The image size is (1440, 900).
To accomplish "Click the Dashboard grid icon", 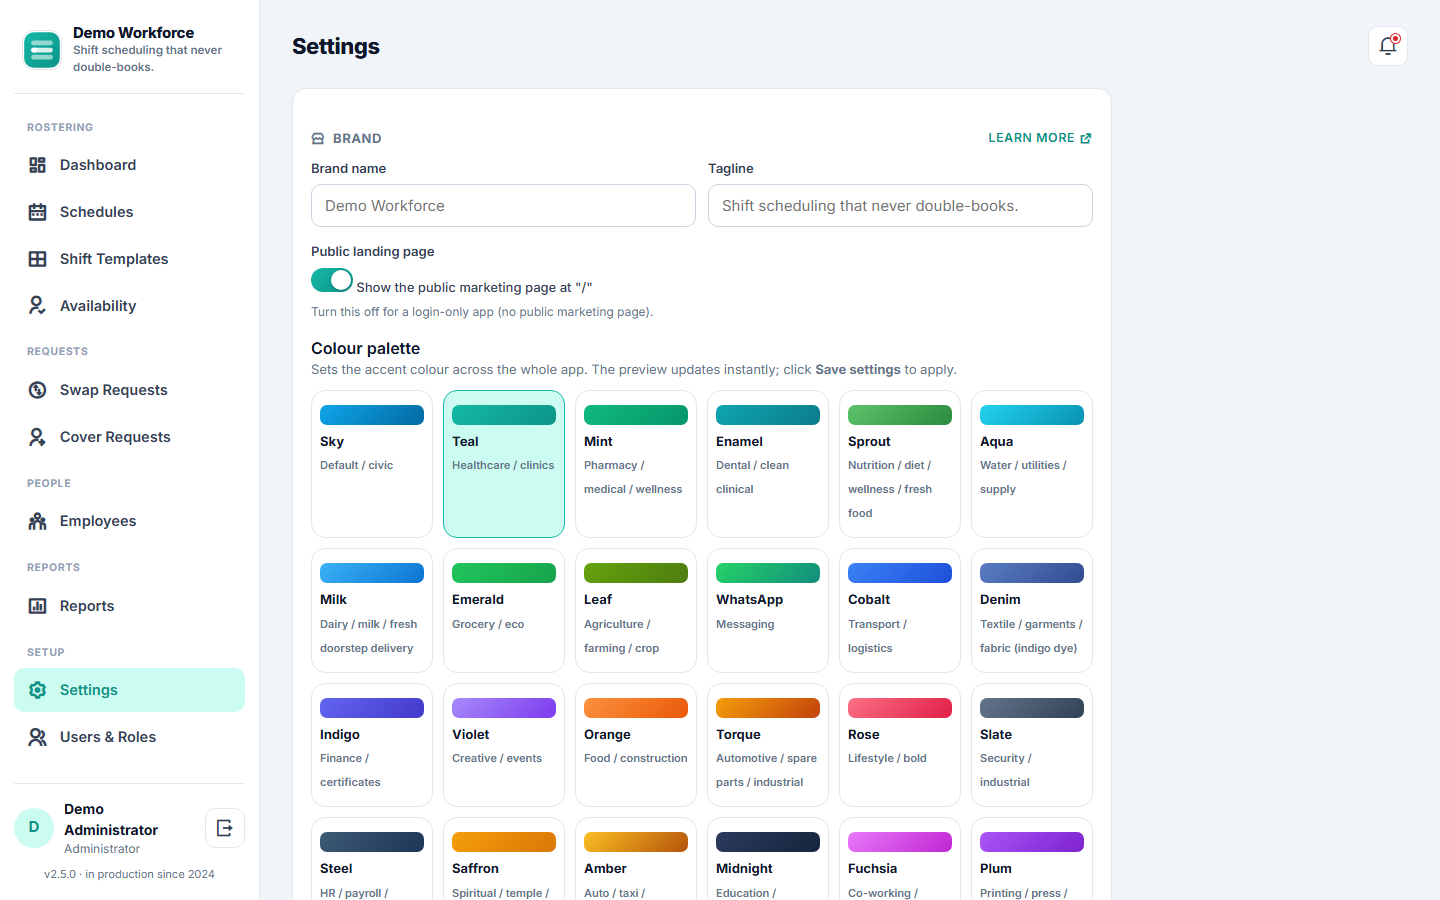I will 37,165.
